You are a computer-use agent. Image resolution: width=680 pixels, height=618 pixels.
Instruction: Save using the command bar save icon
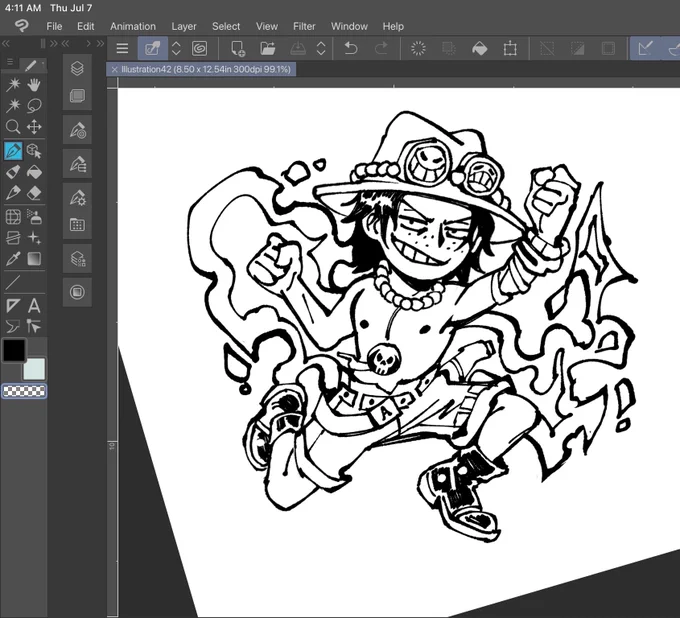[298, 48]
